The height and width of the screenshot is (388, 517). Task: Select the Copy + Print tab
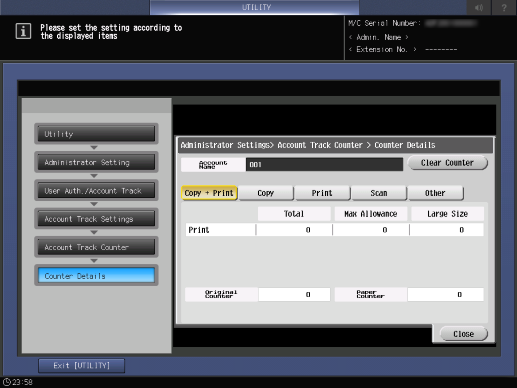pos(209,193)
